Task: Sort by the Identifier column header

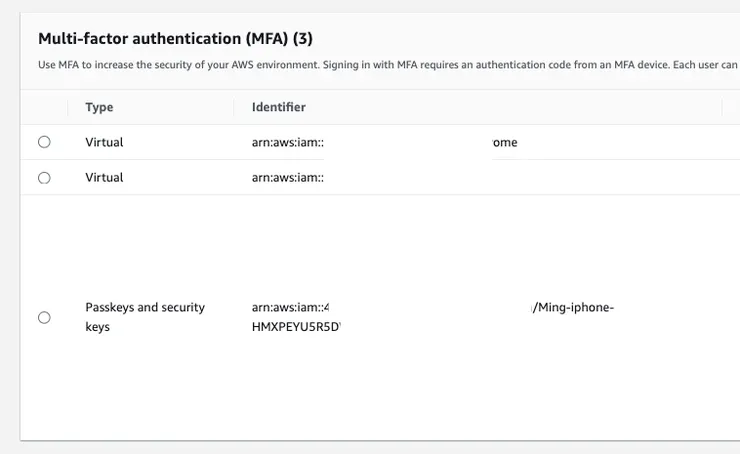Action: click(279, 107)
